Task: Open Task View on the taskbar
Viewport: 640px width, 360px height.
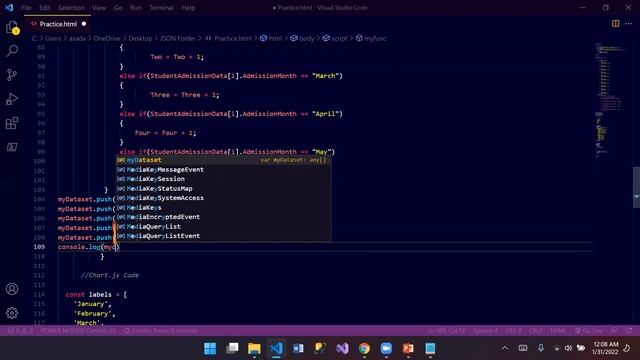Action: (x=232, y=349)
